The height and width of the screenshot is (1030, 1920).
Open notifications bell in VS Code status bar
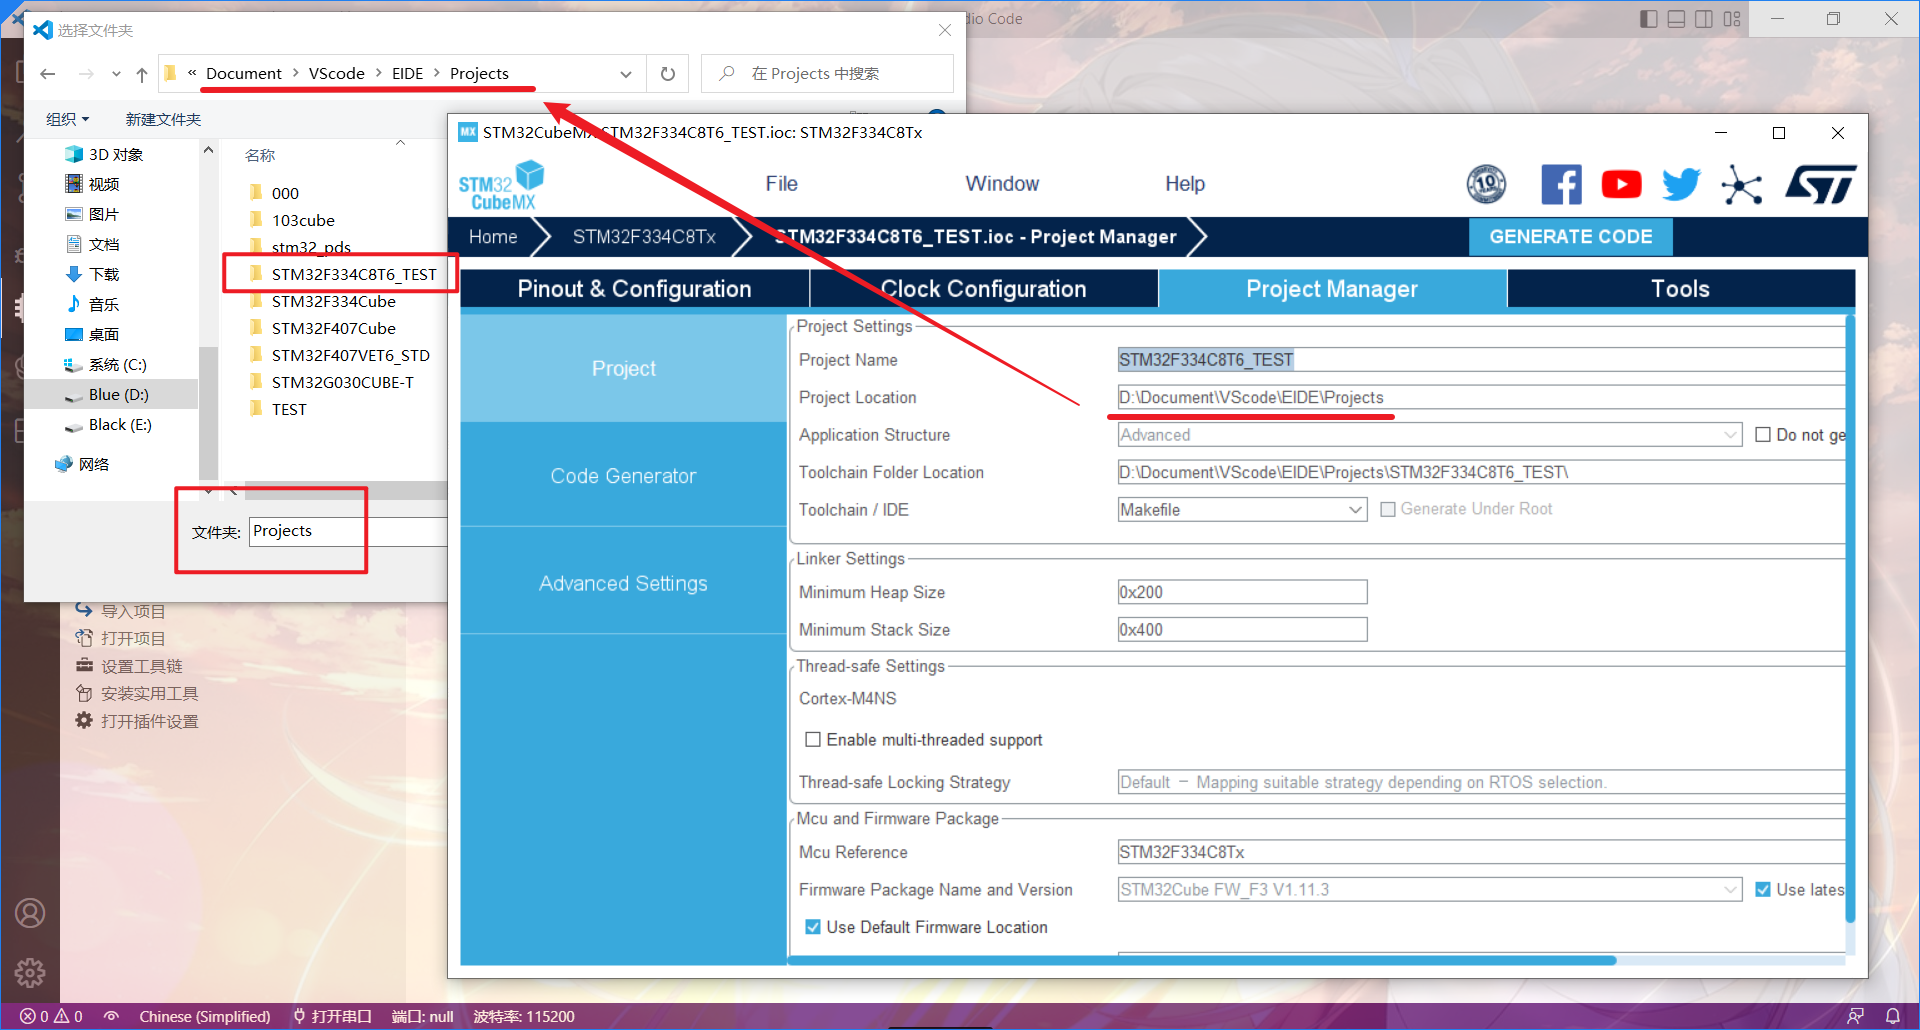click(1893, 1016)
